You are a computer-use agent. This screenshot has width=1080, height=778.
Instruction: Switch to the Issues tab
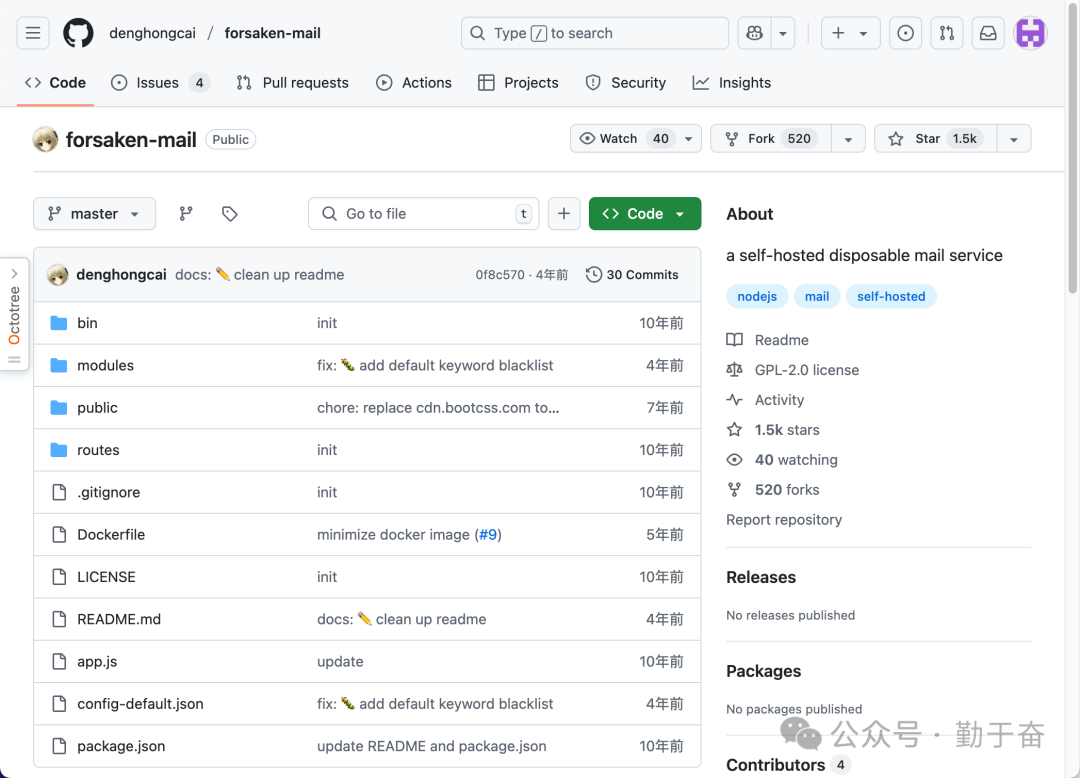(x=160, y=83)
